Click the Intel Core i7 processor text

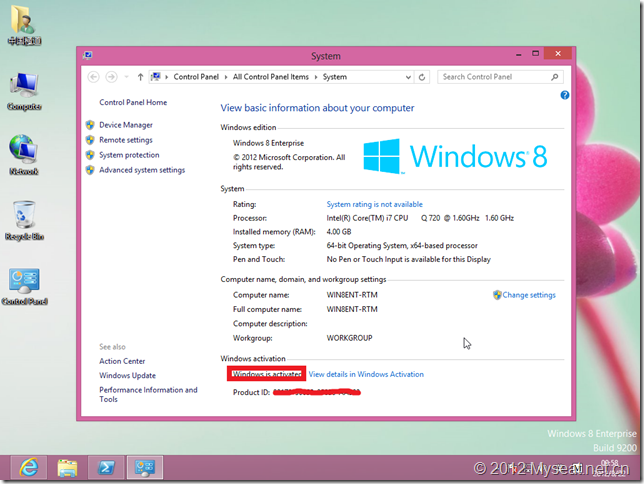(420, 218)
